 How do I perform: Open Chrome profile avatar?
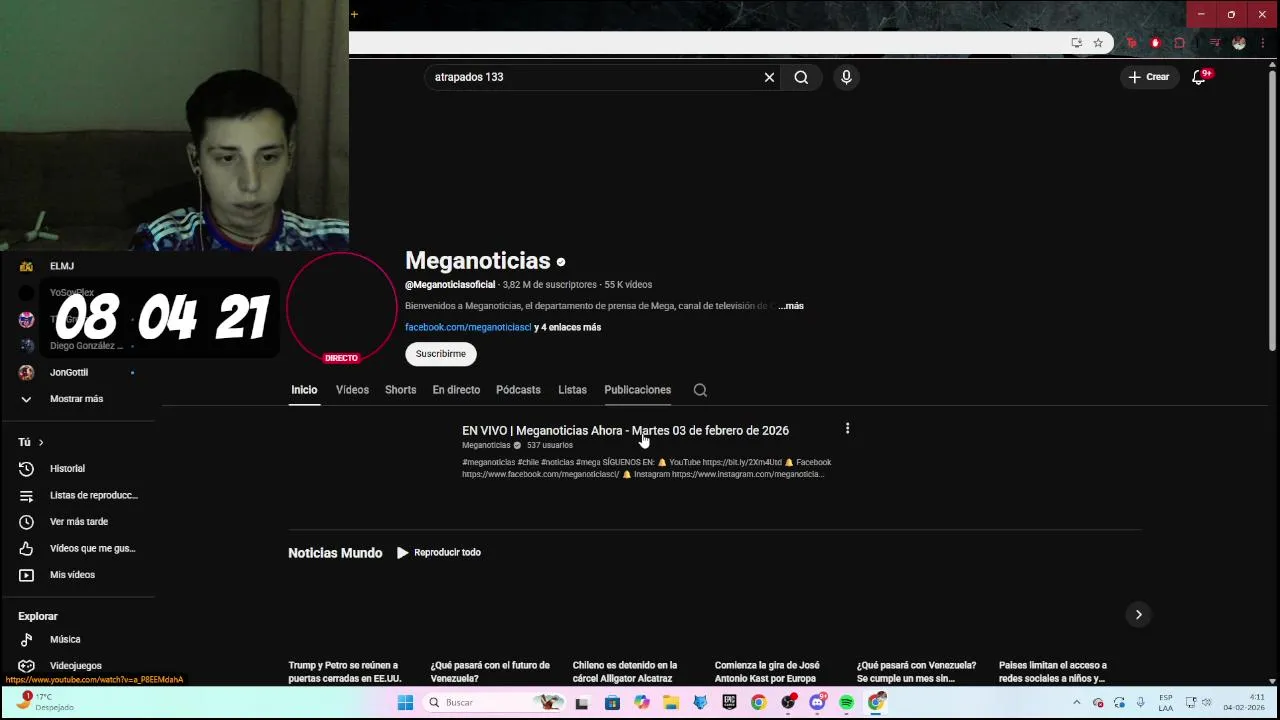click(1239, 43)
